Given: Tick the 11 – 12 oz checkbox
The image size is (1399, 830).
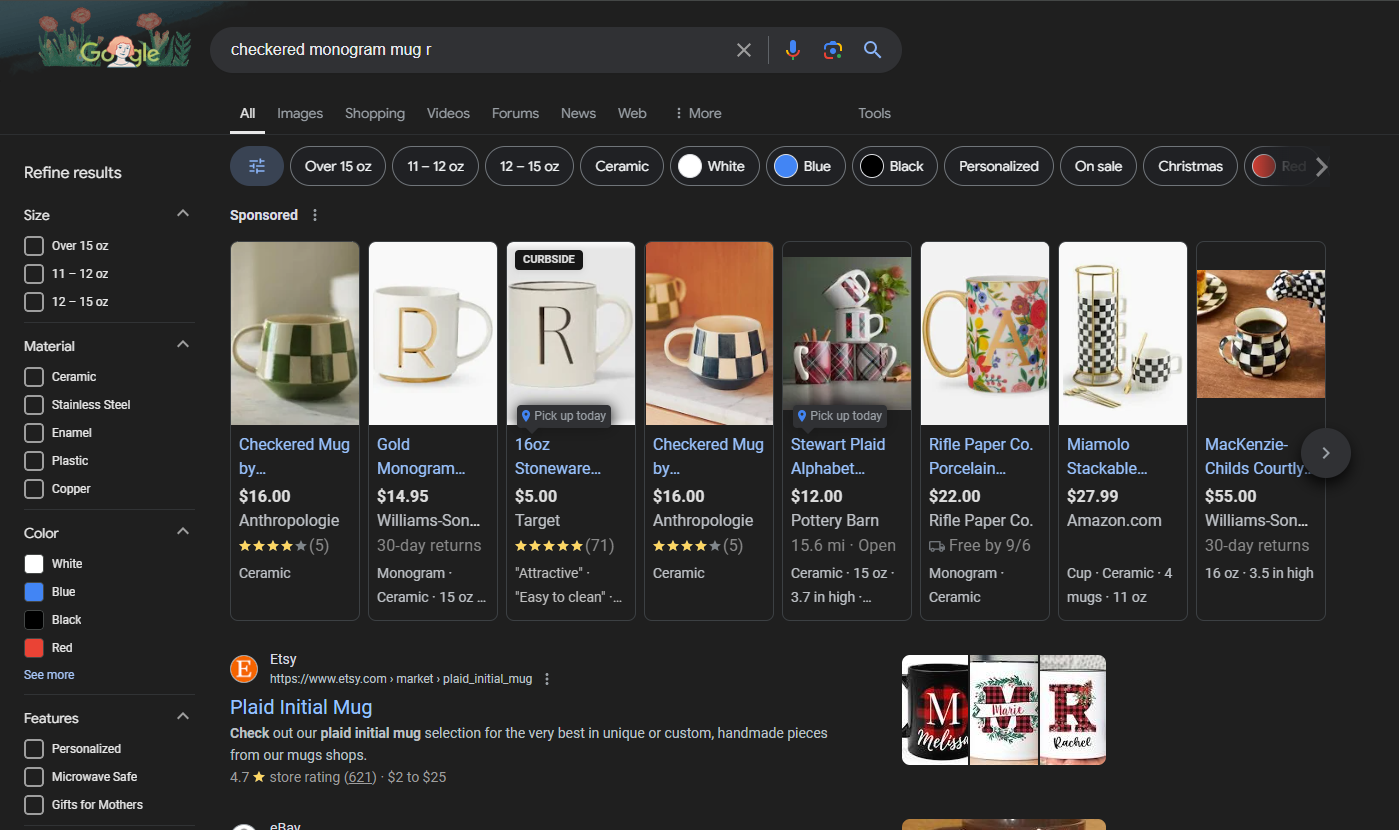Looking at the screenshot, I should tap(34, 274).
